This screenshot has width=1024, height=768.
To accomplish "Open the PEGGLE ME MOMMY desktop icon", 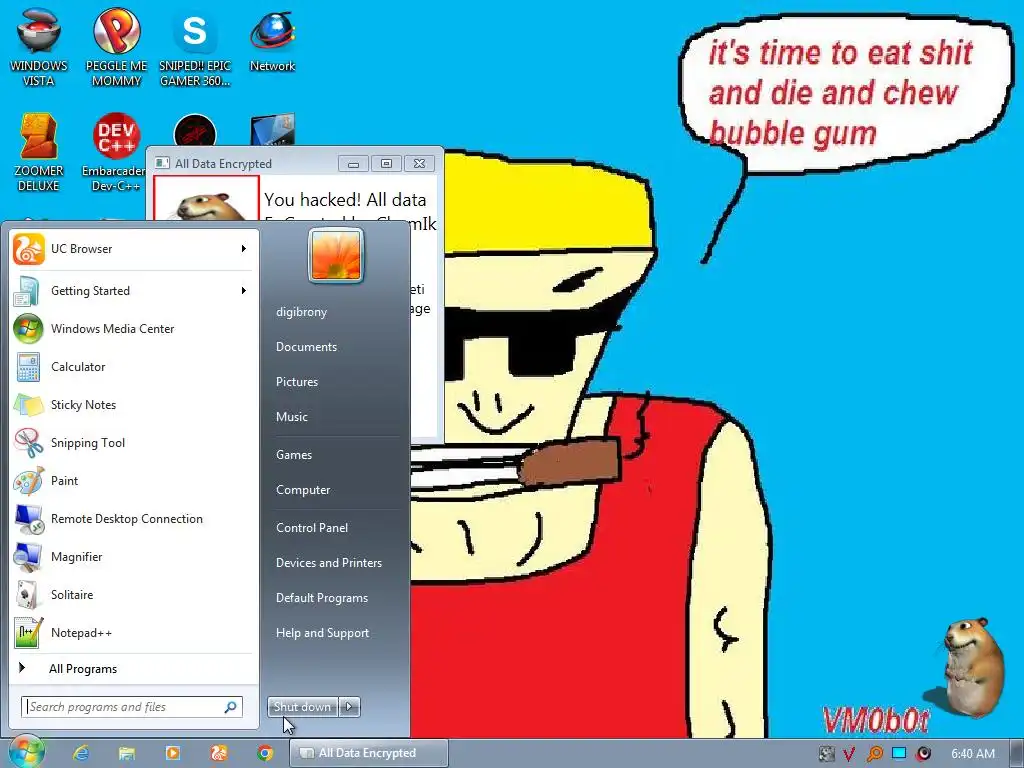I will pos(116,46).
